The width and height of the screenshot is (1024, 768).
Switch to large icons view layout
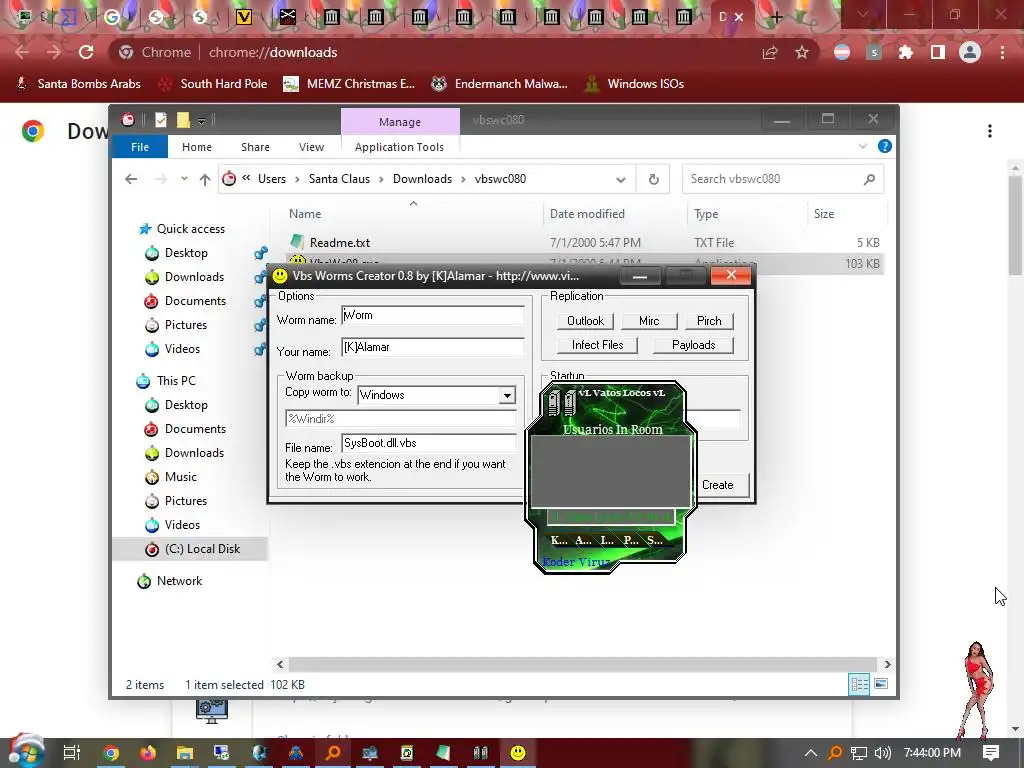(881, 684)
